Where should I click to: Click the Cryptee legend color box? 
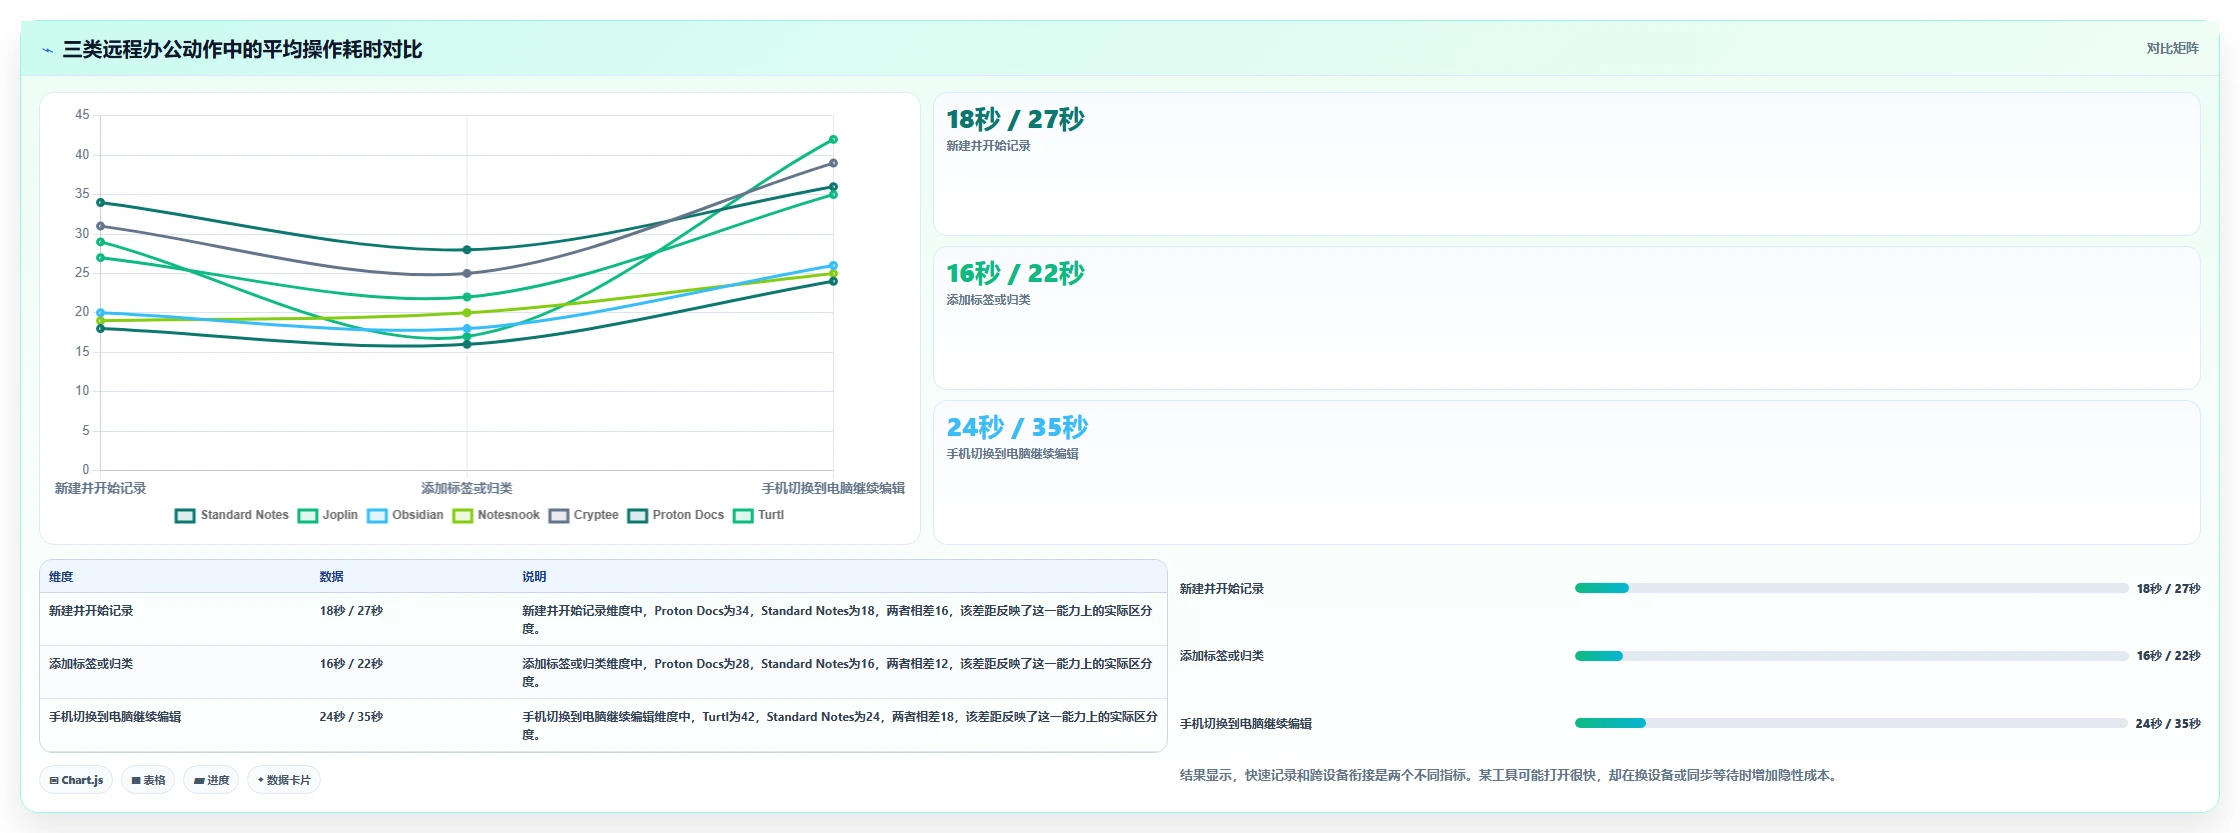click(559, 516)
